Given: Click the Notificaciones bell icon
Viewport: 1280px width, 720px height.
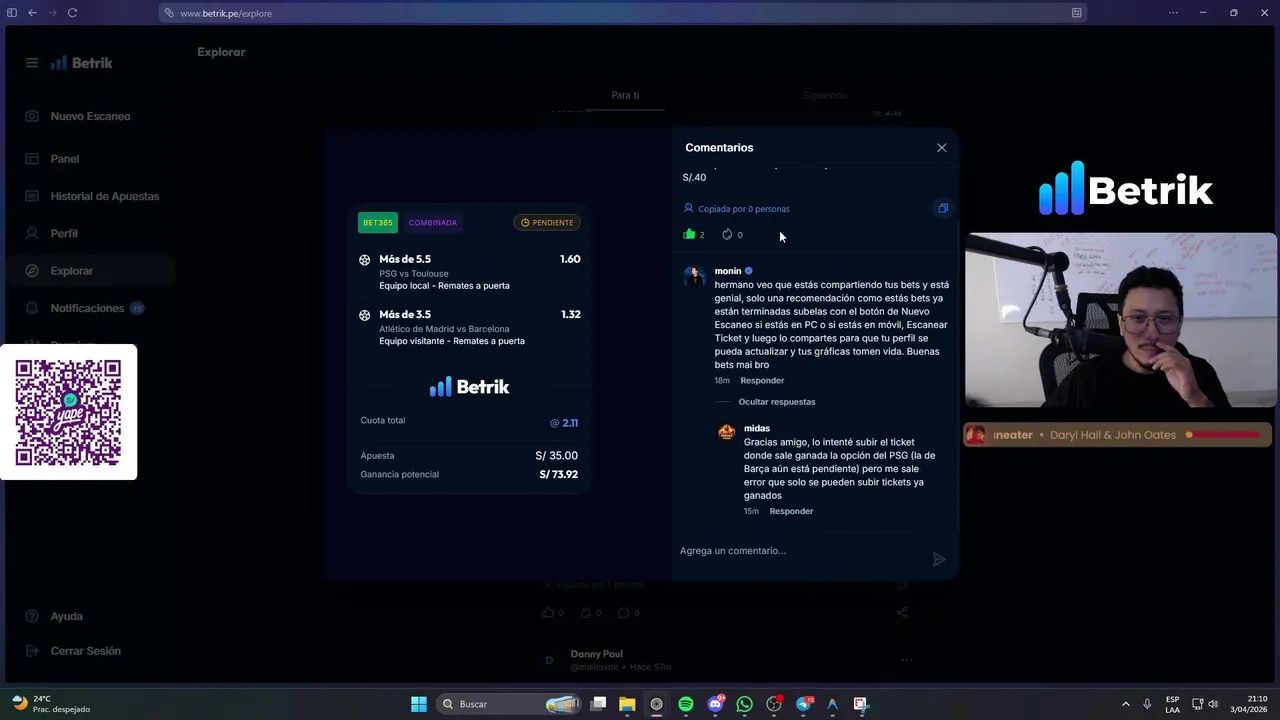Looking at the screenshot, I should tap(32, 308).
